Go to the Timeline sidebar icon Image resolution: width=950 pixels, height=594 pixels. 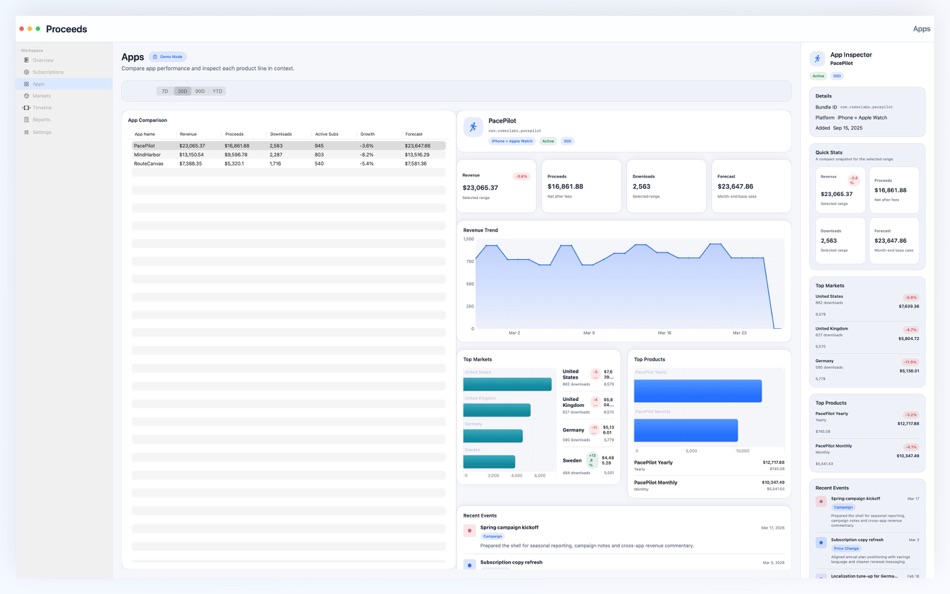click(26, 108)
